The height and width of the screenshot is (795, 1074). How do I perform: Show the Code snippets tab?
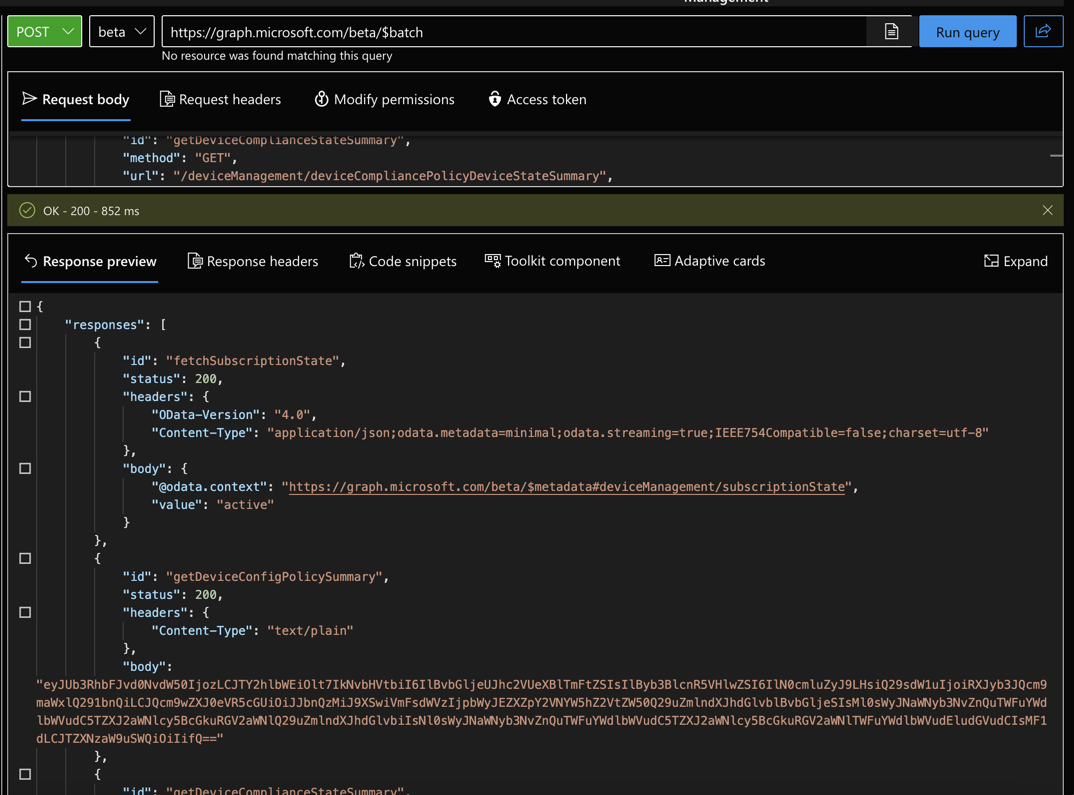(402, 261)
